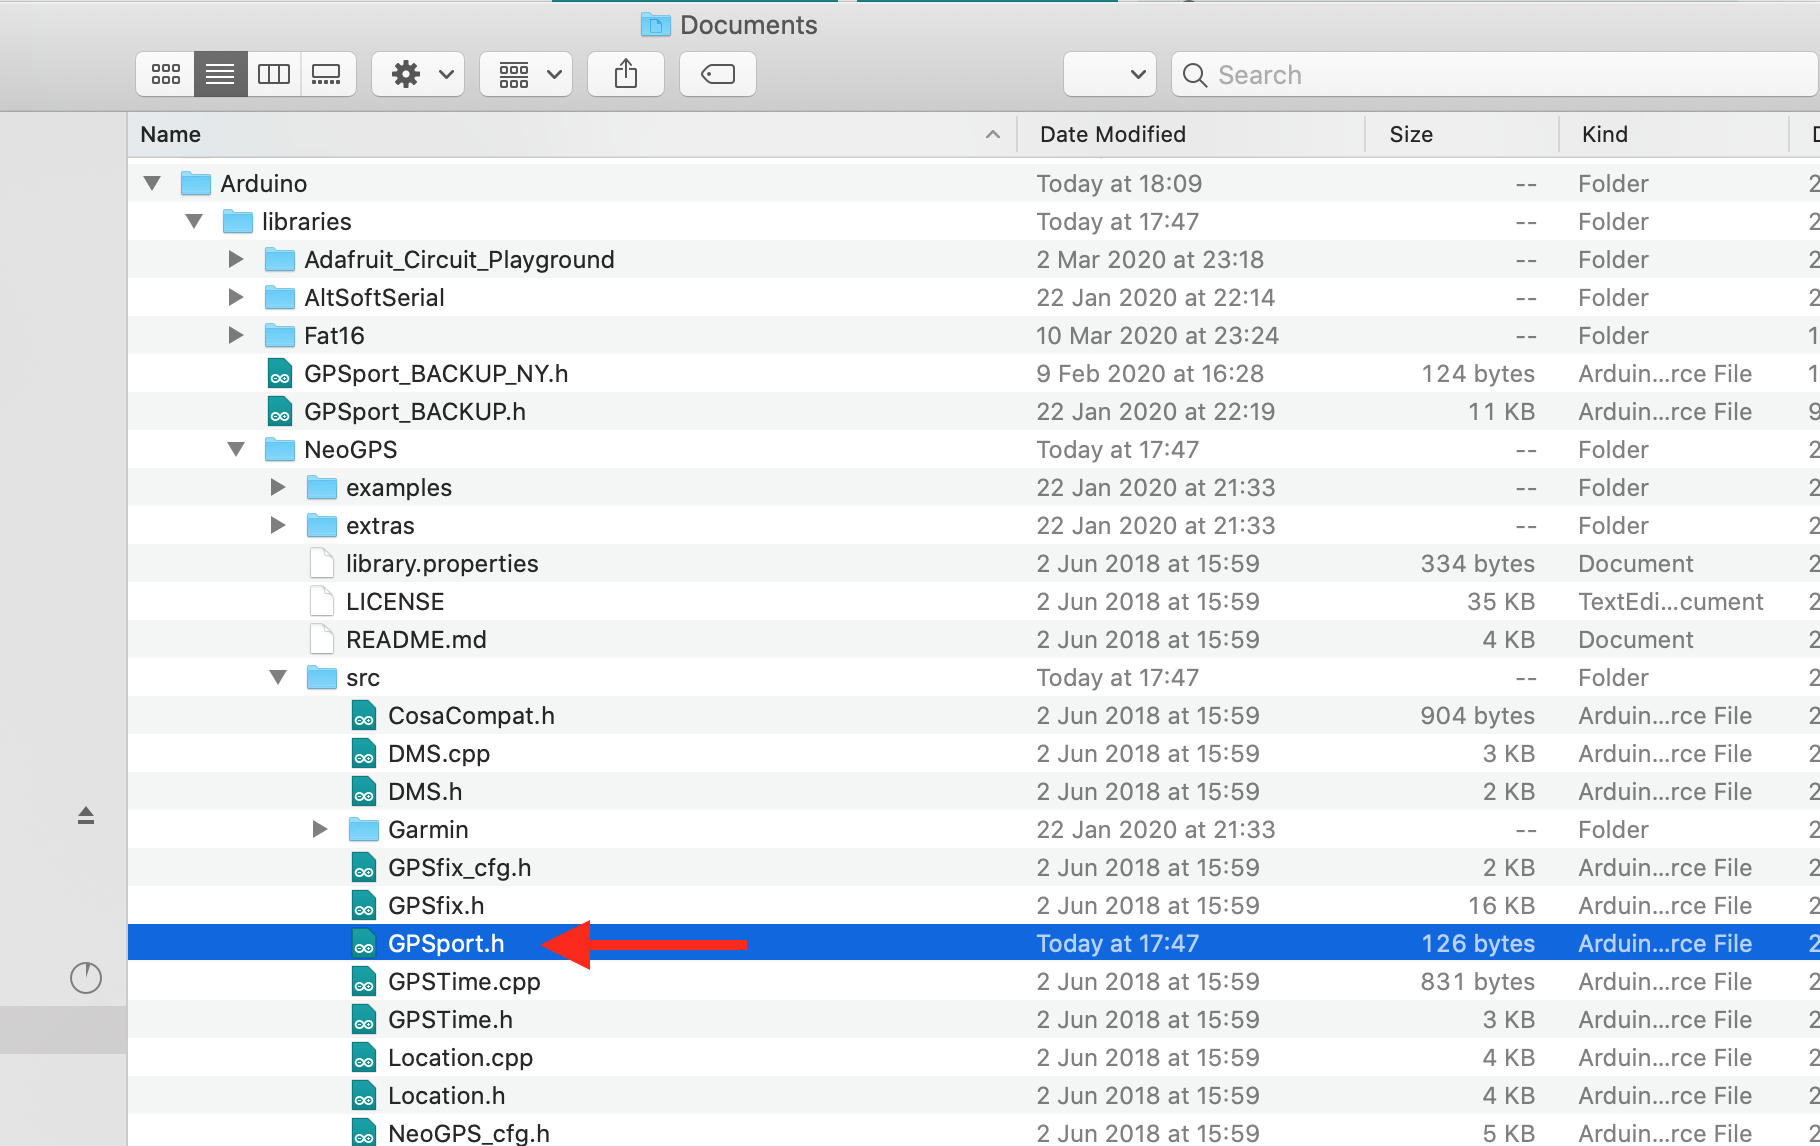Expand the Adafruit_Circuit_Playground folder
This screenshot has width=1820, height=1146.
(x=236, y=260)
